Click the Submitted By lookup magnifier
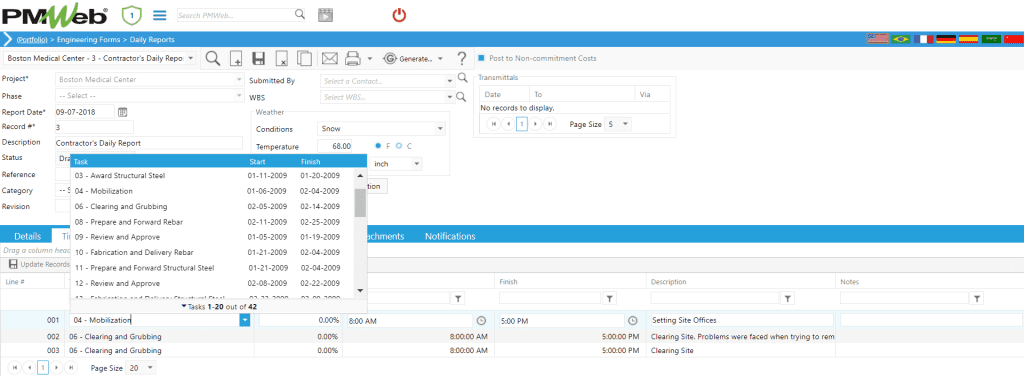1024x376 pixels. pos(462,79)
